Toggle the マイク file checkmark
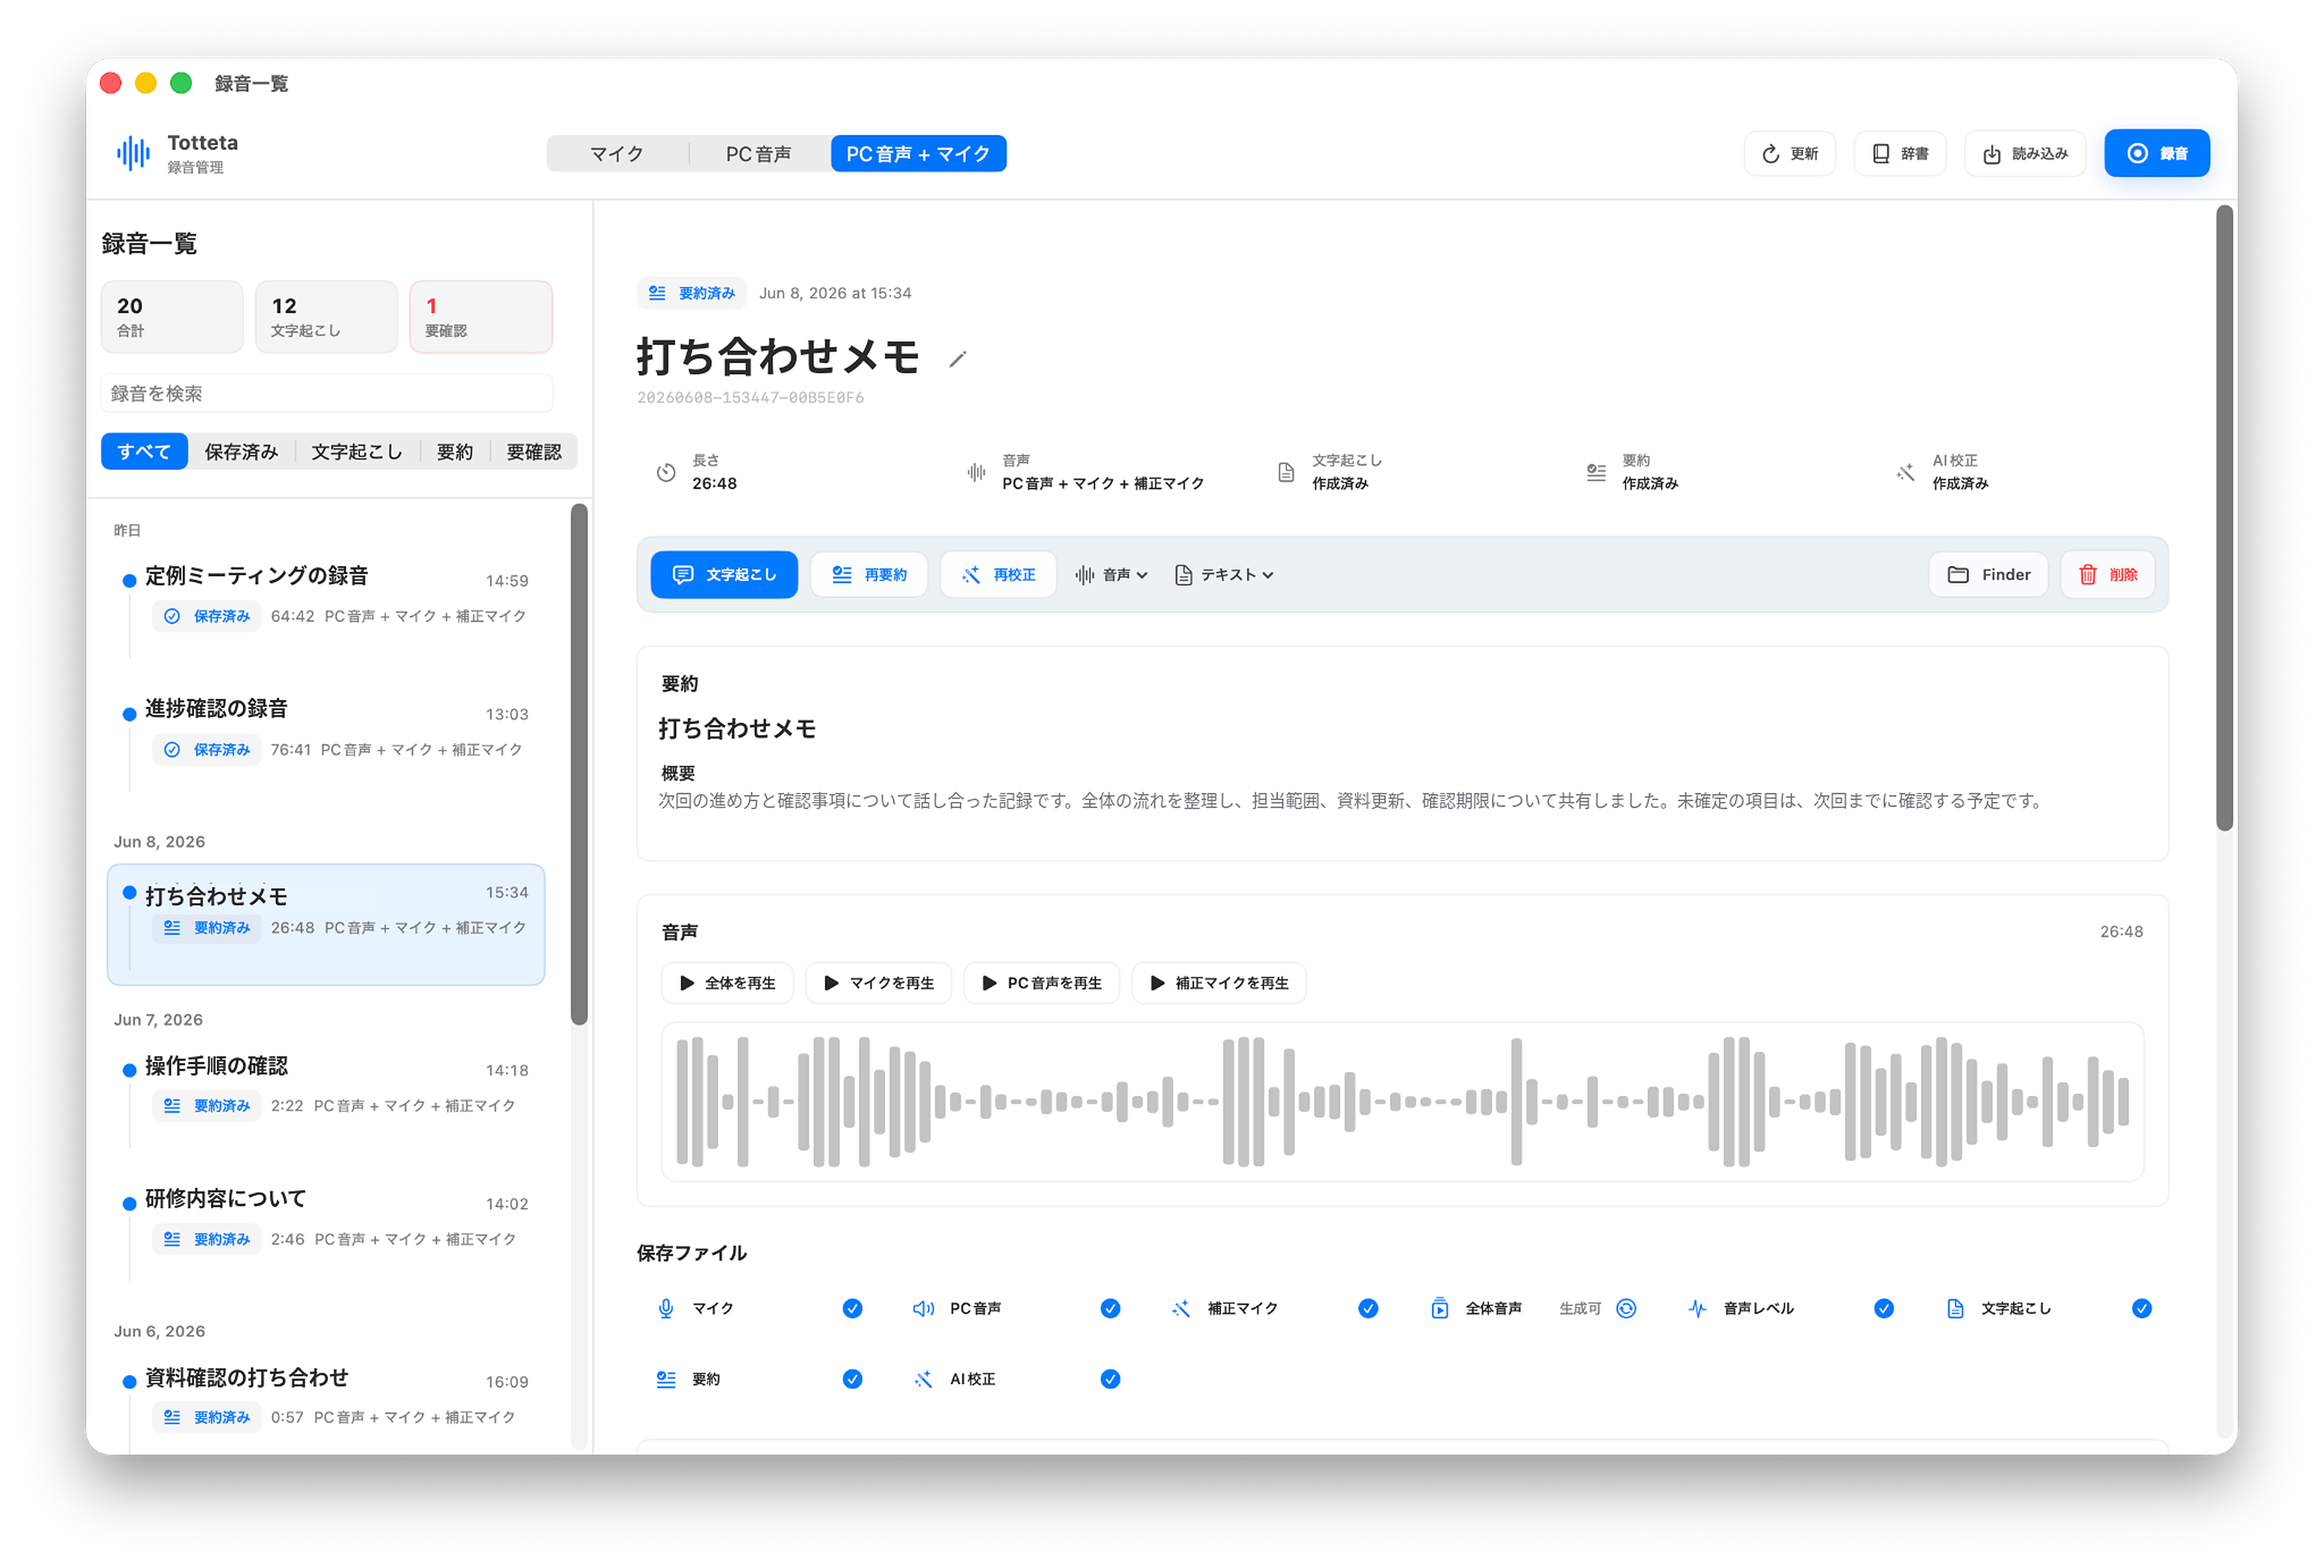This screenshot has height=1568, width=2324. pos(852,1309)
